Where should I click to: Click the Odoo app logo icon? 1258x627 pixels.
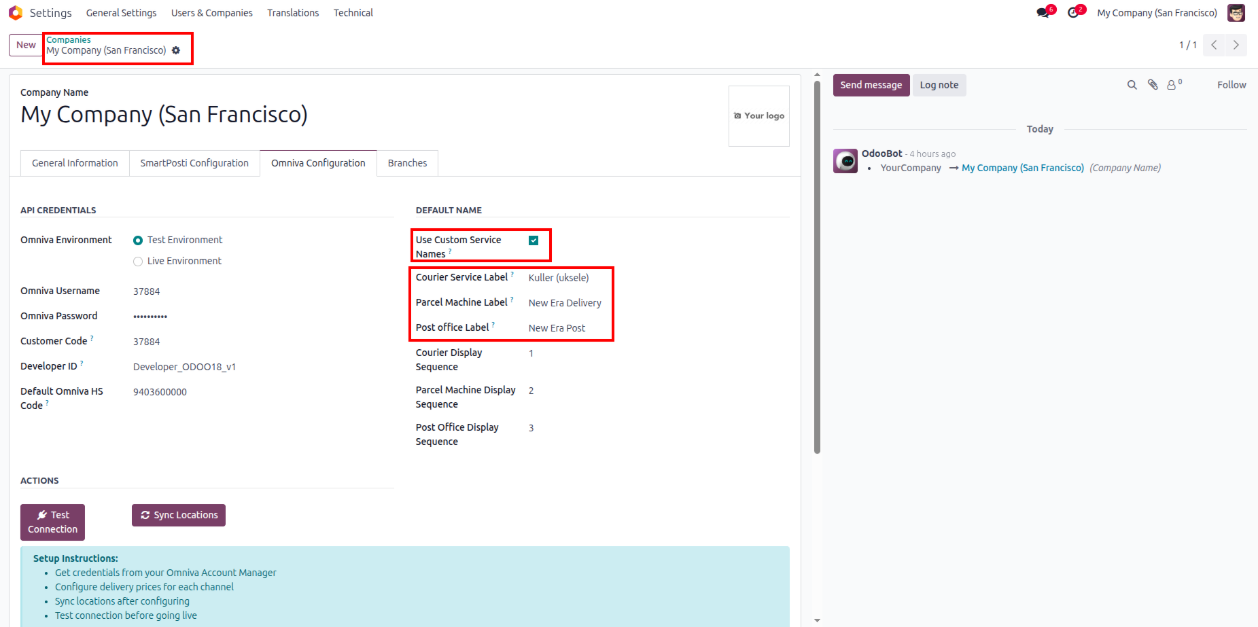coord(15,13)
